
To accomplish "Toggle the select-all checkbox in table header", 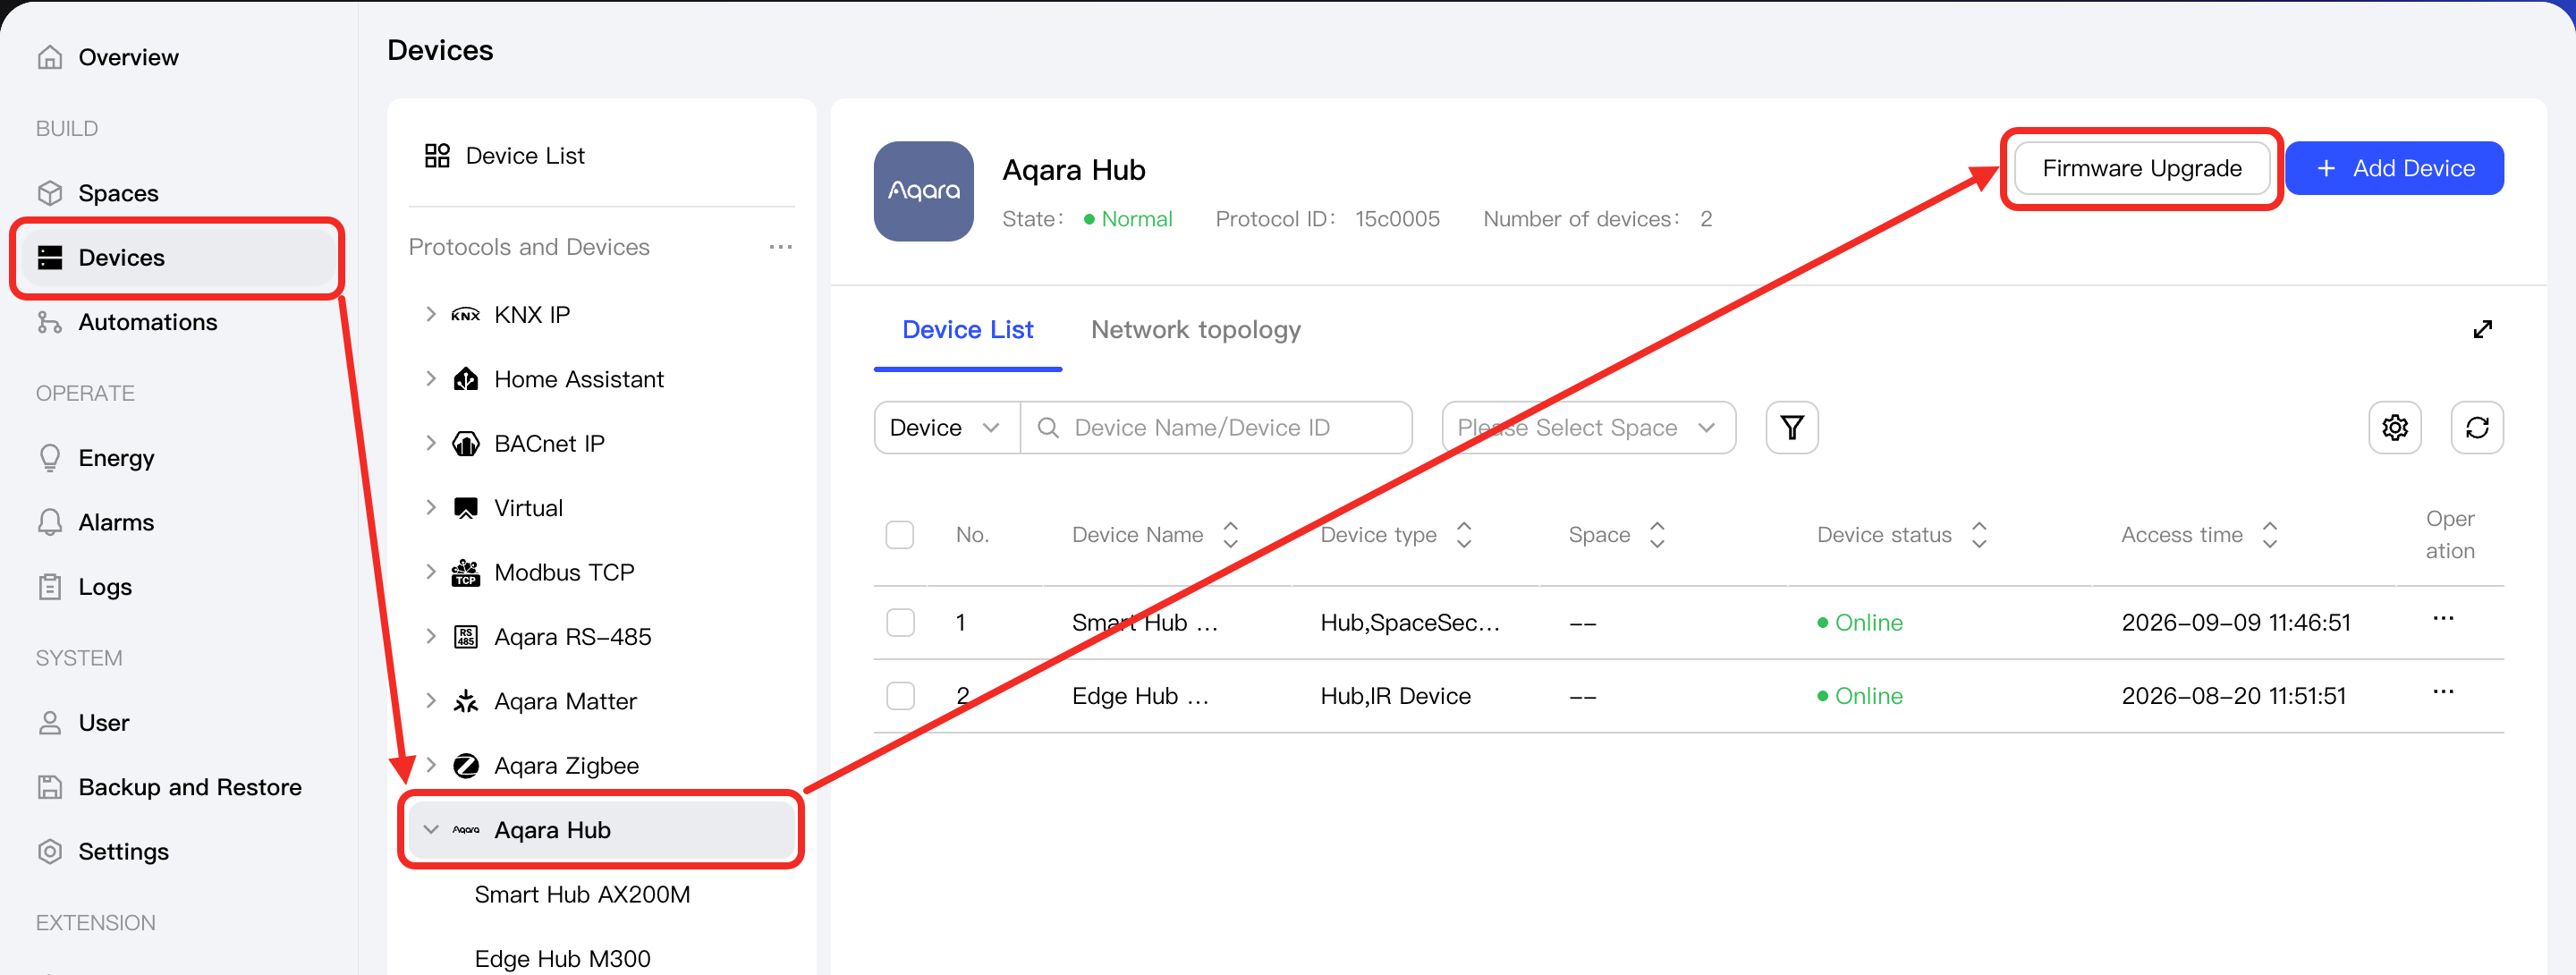I will coord(900,535).
